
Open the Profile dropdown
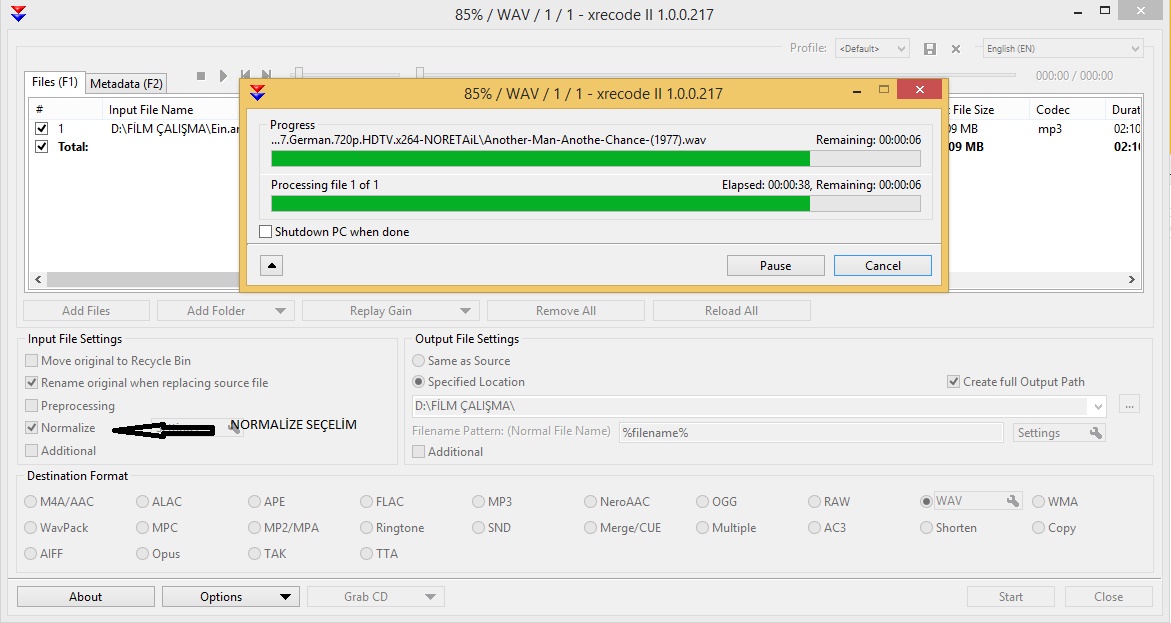tap(872, 49)
